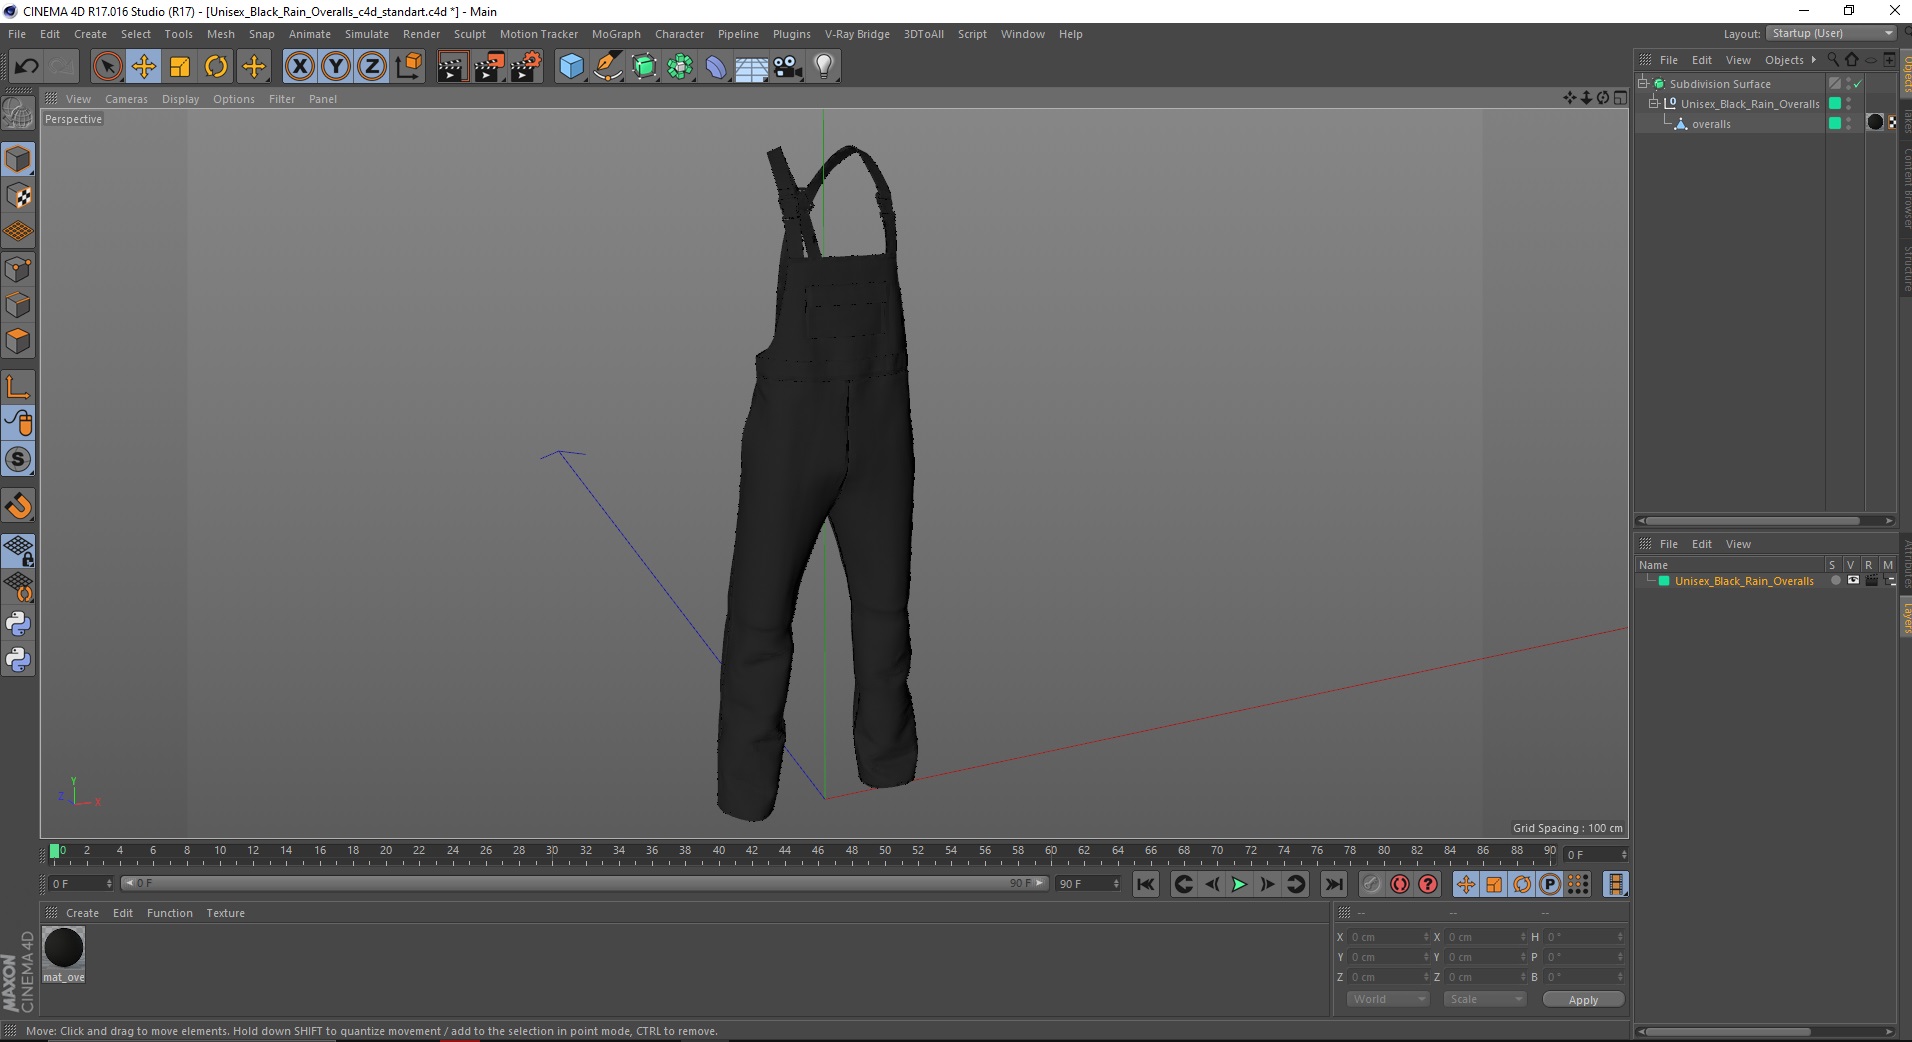Click the record active objects button
Viewport: 1912px width, 1042px height.
click(x=1372, y=884)
